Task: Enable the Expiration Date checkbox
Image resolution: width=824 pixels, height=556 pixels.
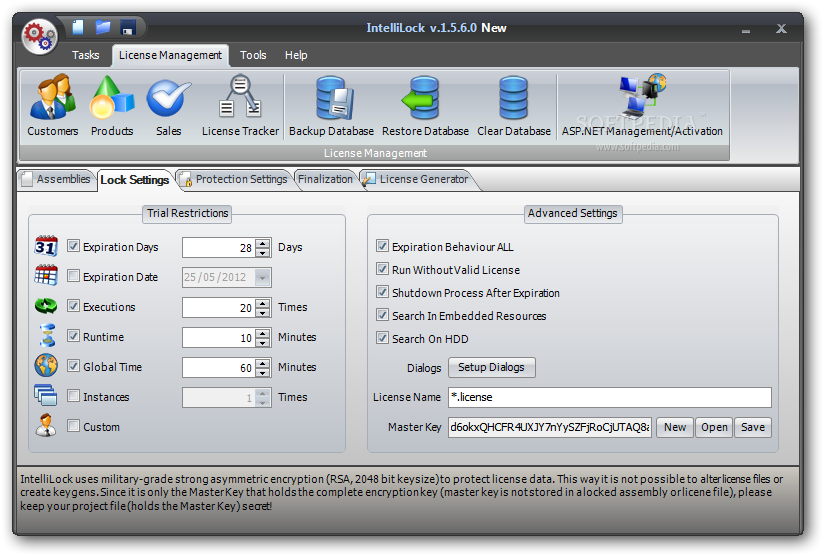Action: click(x=73, y=276)
